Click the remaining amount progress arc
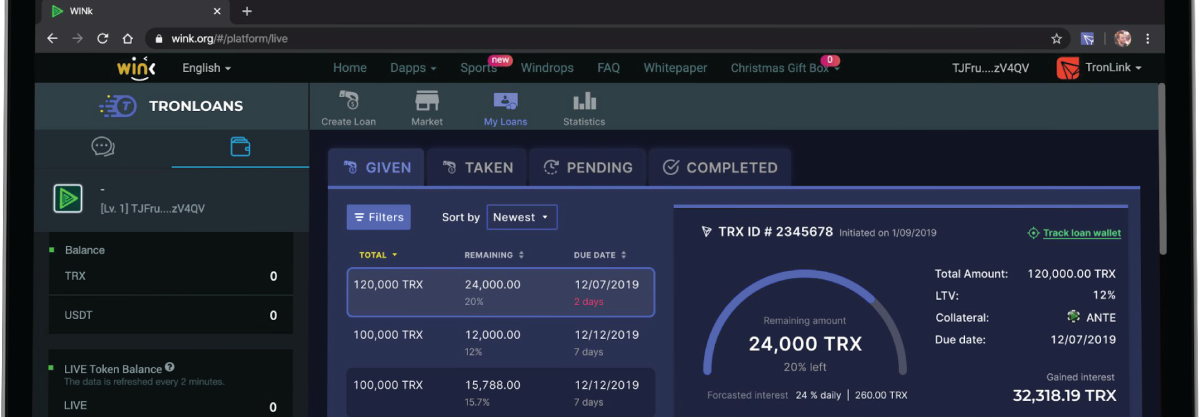Viewport: 1200px width, 417px height. click(x=805, y=320)
